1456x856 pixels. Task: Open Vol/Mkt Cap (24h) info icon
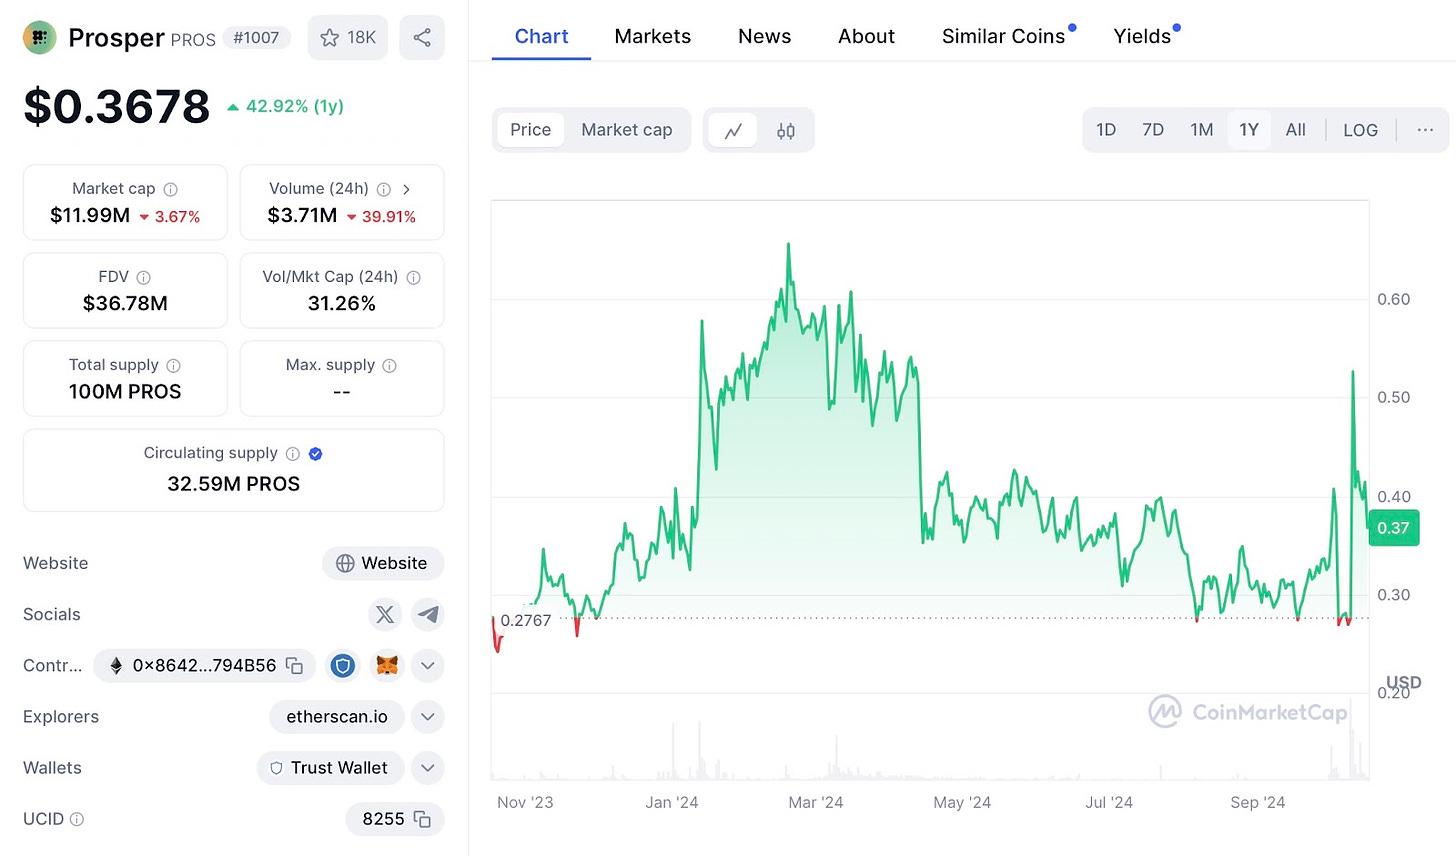click(413, 277)
